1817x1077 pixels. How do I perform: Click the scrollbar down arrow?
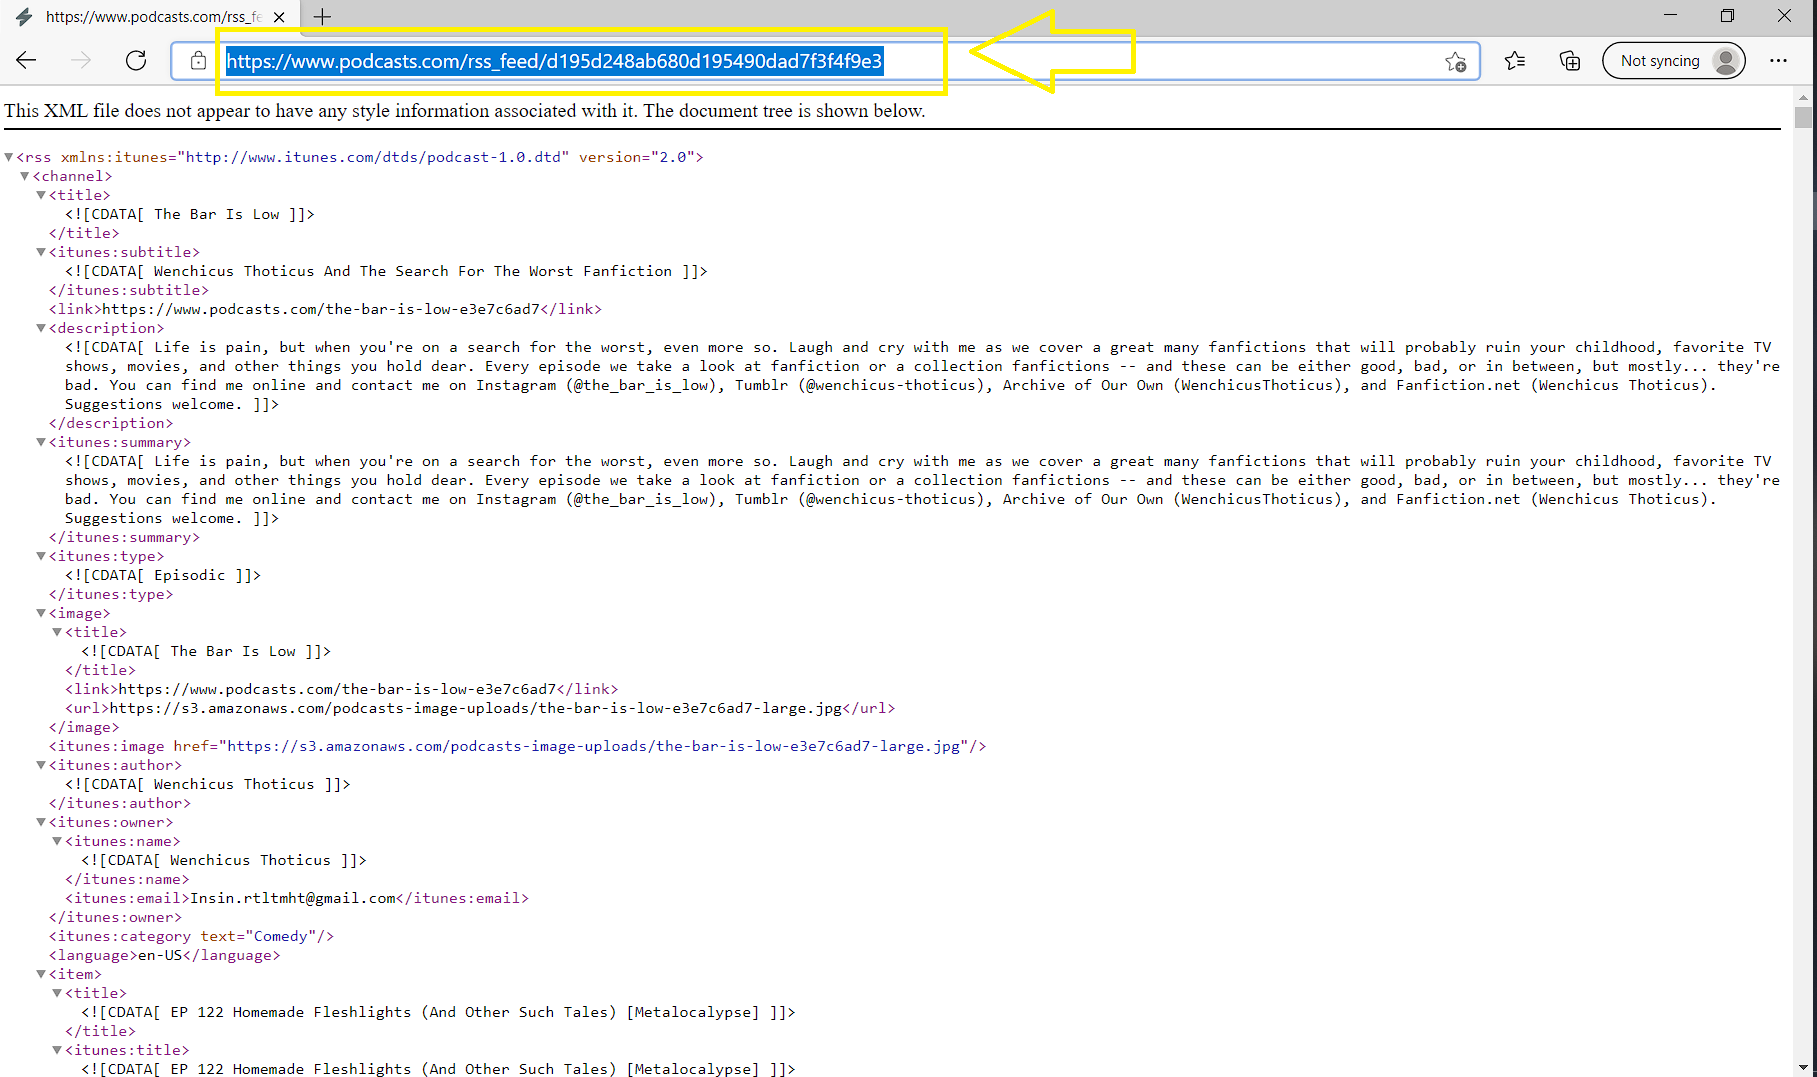[1803, 1068]
